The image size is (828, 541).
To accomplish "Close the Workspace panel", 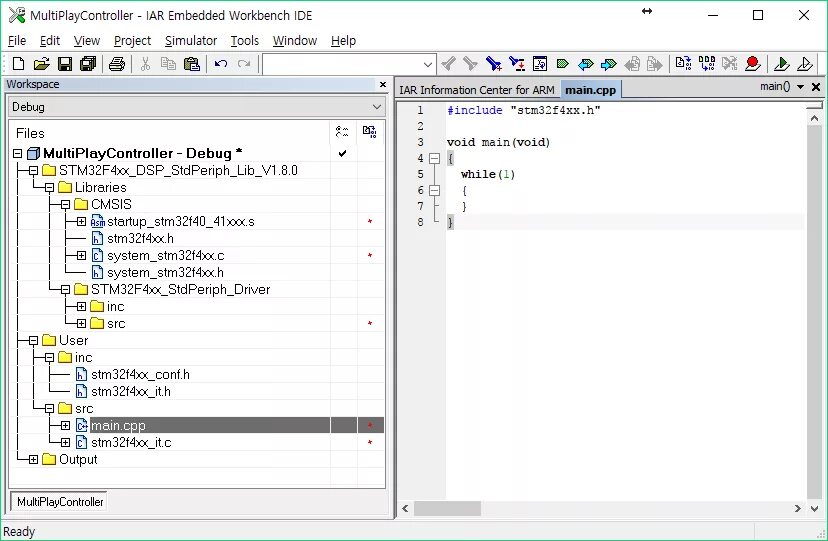I will click(383, 84).
